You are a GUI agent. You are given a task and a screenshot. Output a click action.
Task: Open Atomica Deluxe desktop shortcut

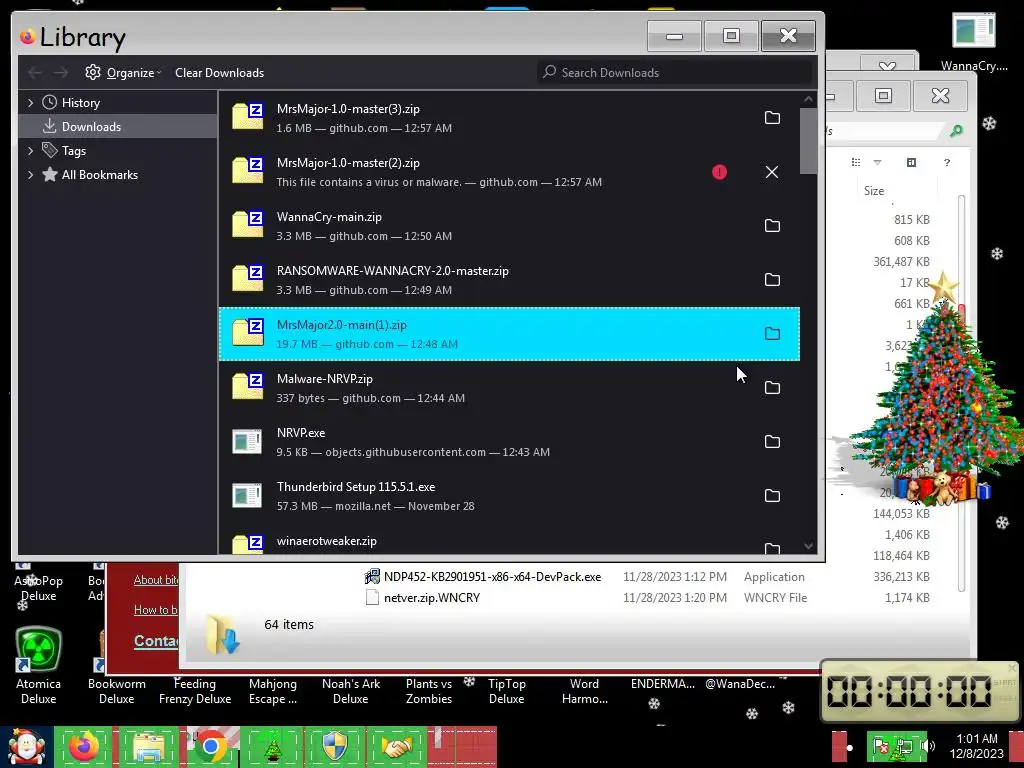pyautogui.click(x=38, y=665)
